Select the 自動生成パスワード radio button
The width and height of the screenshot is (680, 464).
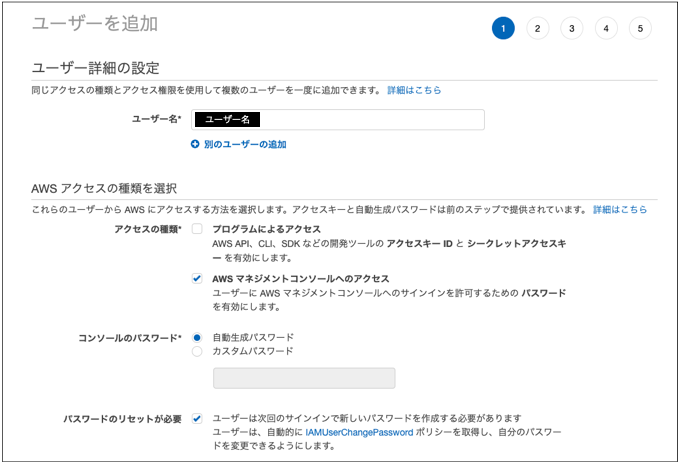(197, 337)
